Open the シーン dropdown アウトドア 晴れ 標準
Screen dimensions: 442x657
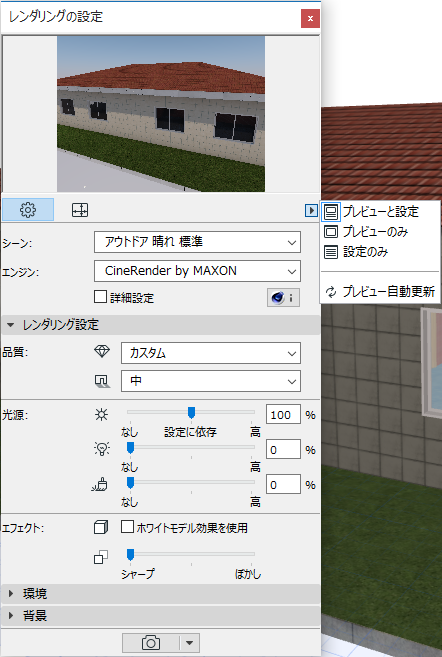coord(197,242)
